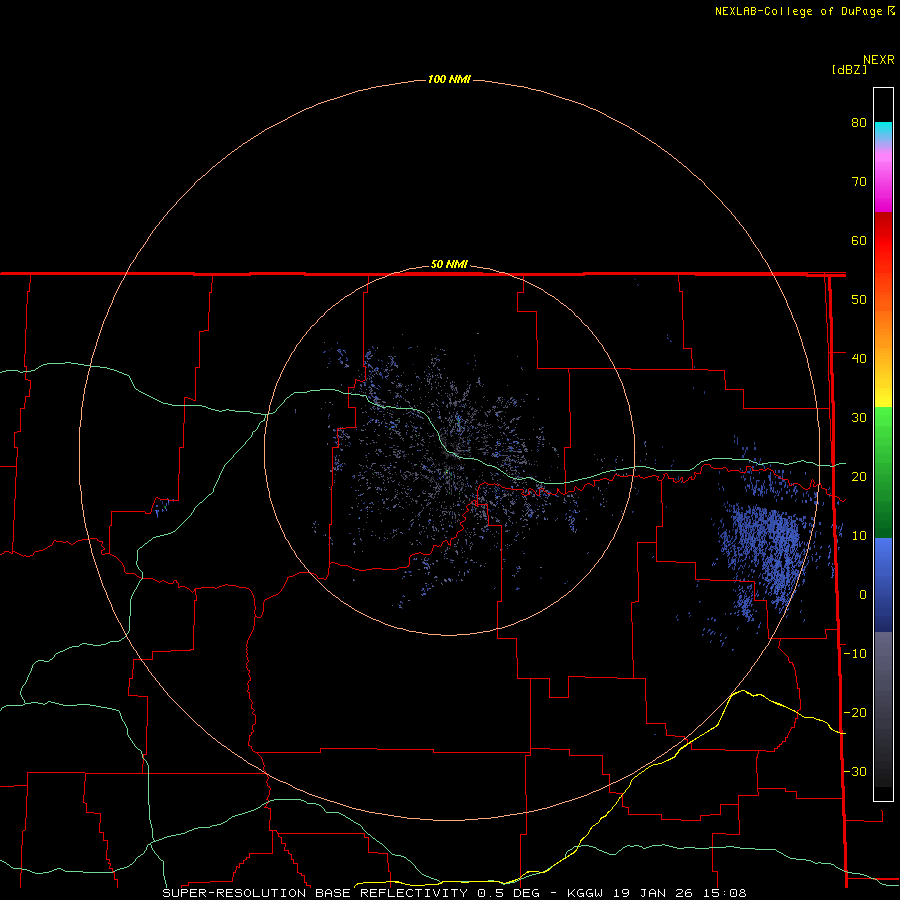900x900 pixels.
Task: Click the -20 dBZ scale value
Action: tap(855, 713)
